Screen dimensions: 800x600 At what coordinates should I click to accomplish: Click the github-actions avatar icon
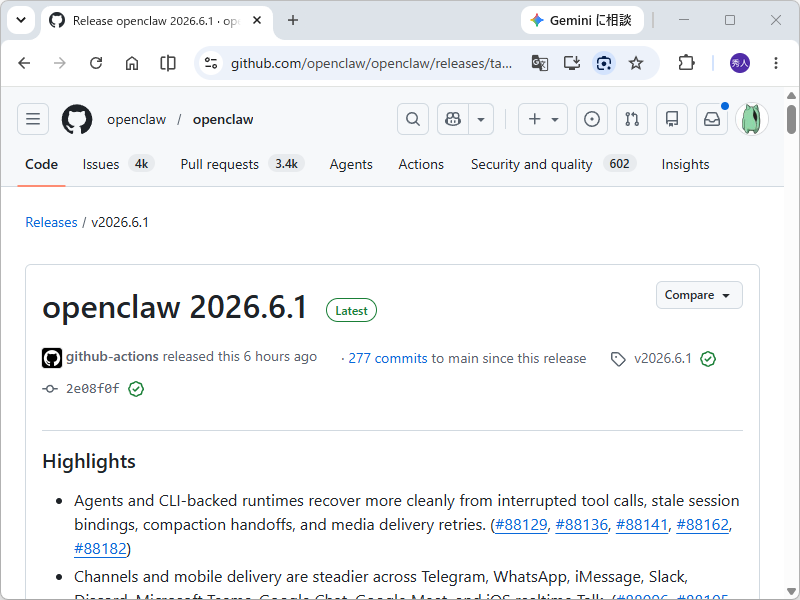52,358
